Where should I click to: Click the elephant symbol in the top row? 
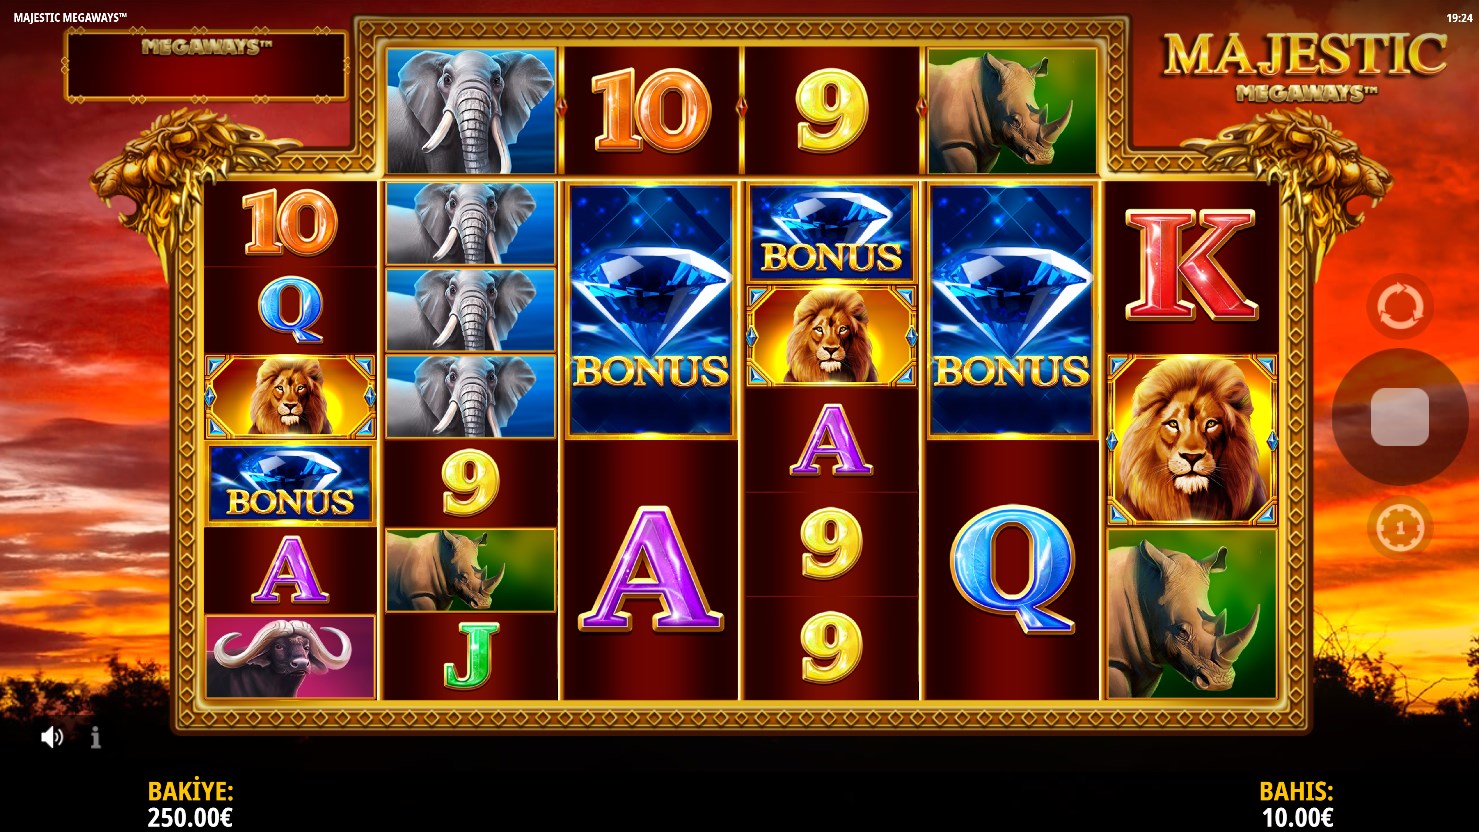tap(471, 110)
